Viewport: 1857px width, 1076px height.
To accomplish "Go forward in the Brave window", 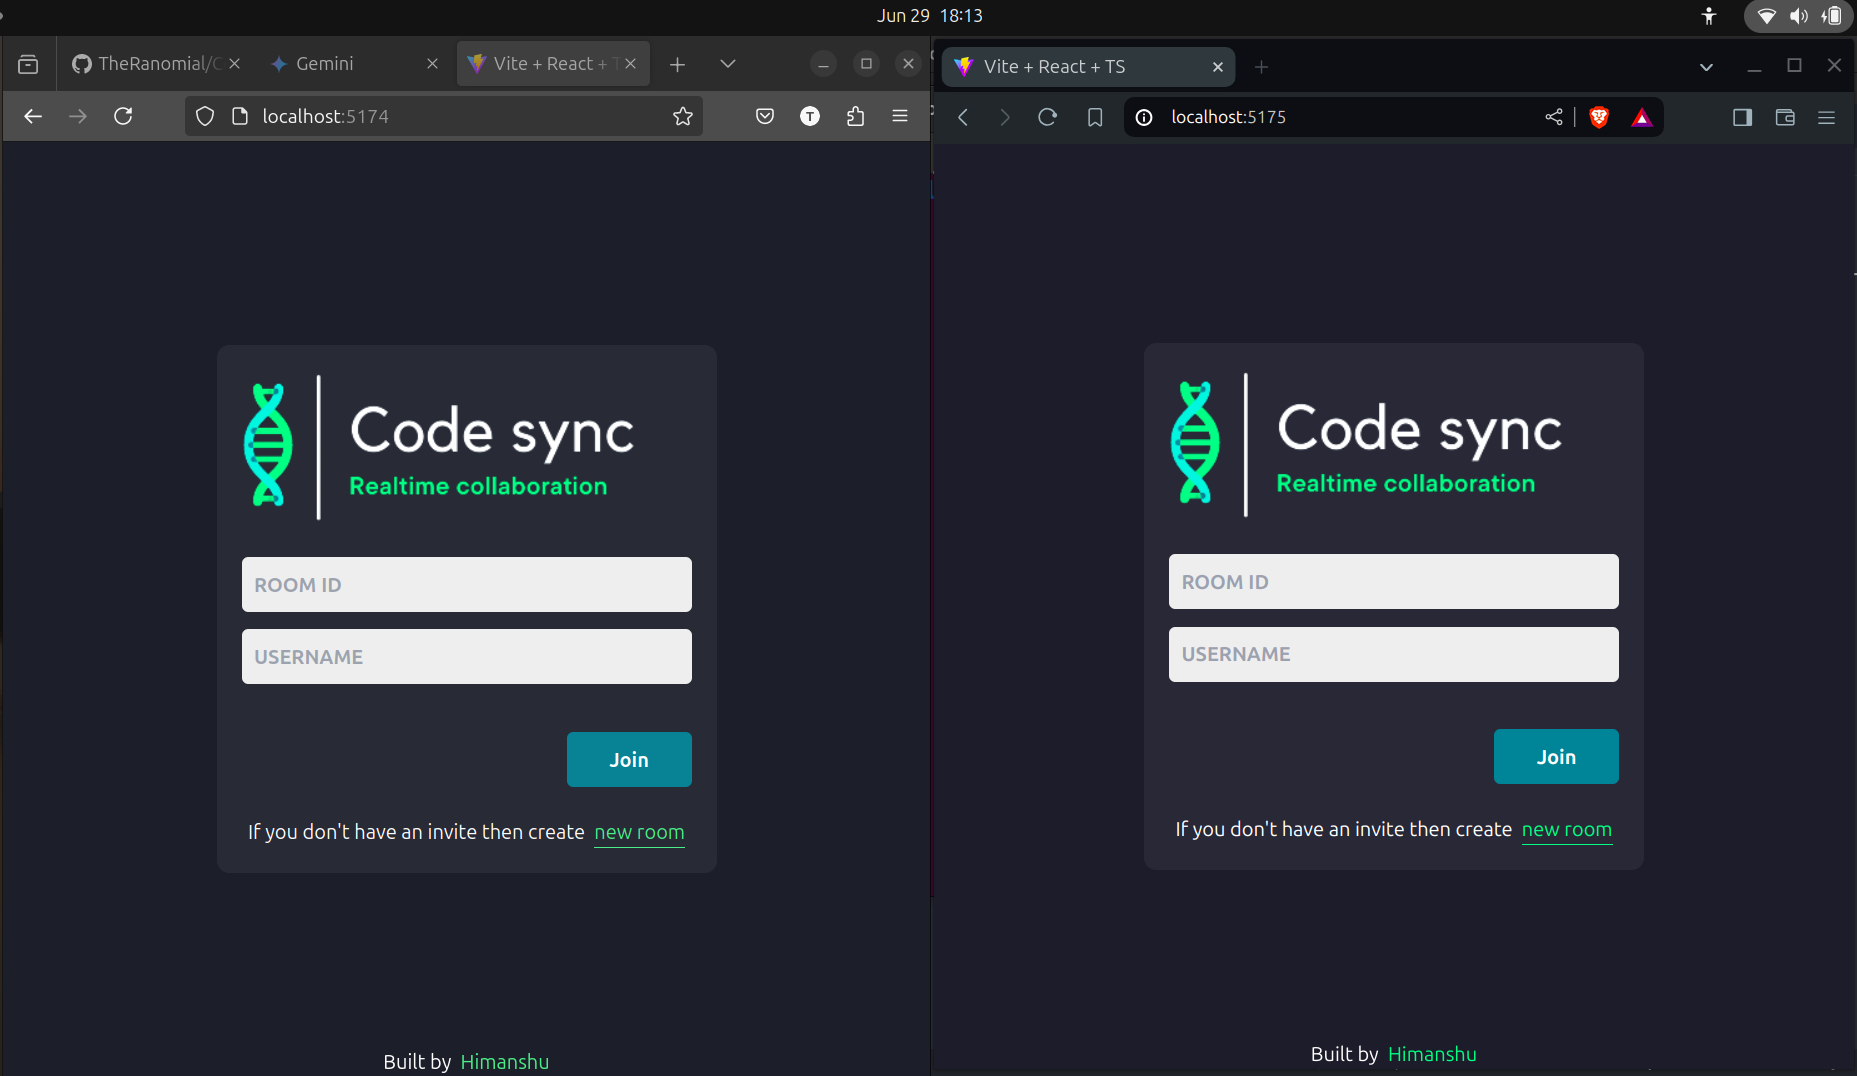I will tap(1005, 118).
